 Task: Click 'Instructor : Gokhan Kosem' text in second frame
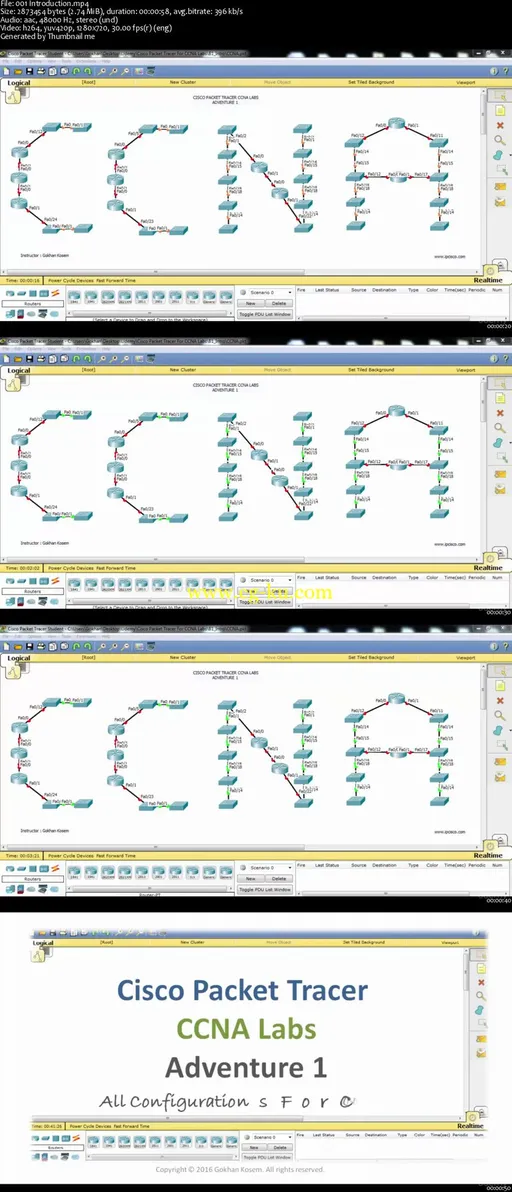pyautogui.click(x=44, y=543)
